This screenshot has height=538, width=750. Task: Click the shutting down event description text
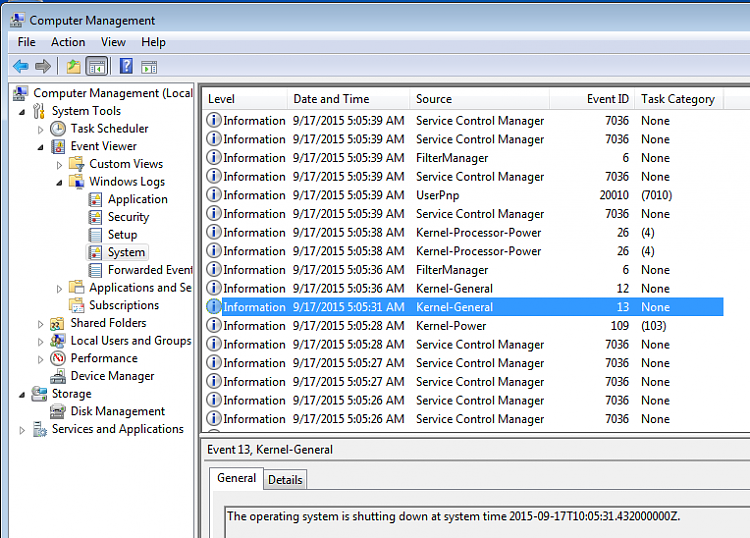tap(453, 516)
